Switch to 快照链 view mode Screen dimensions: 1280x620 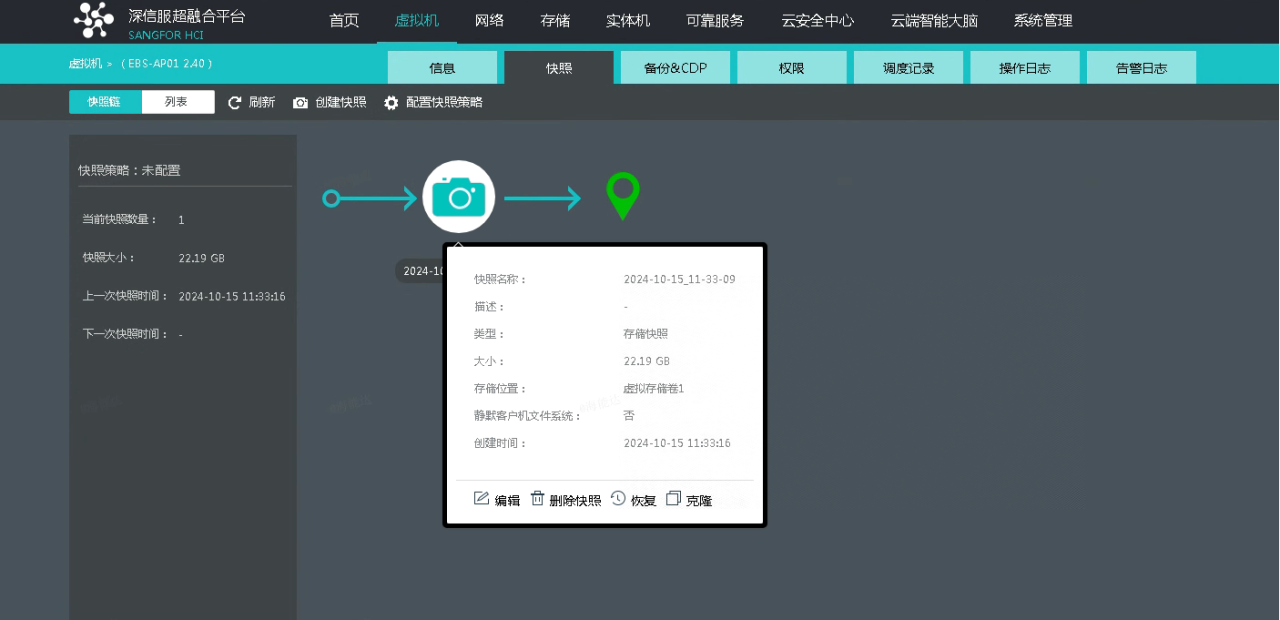point(104,102)
